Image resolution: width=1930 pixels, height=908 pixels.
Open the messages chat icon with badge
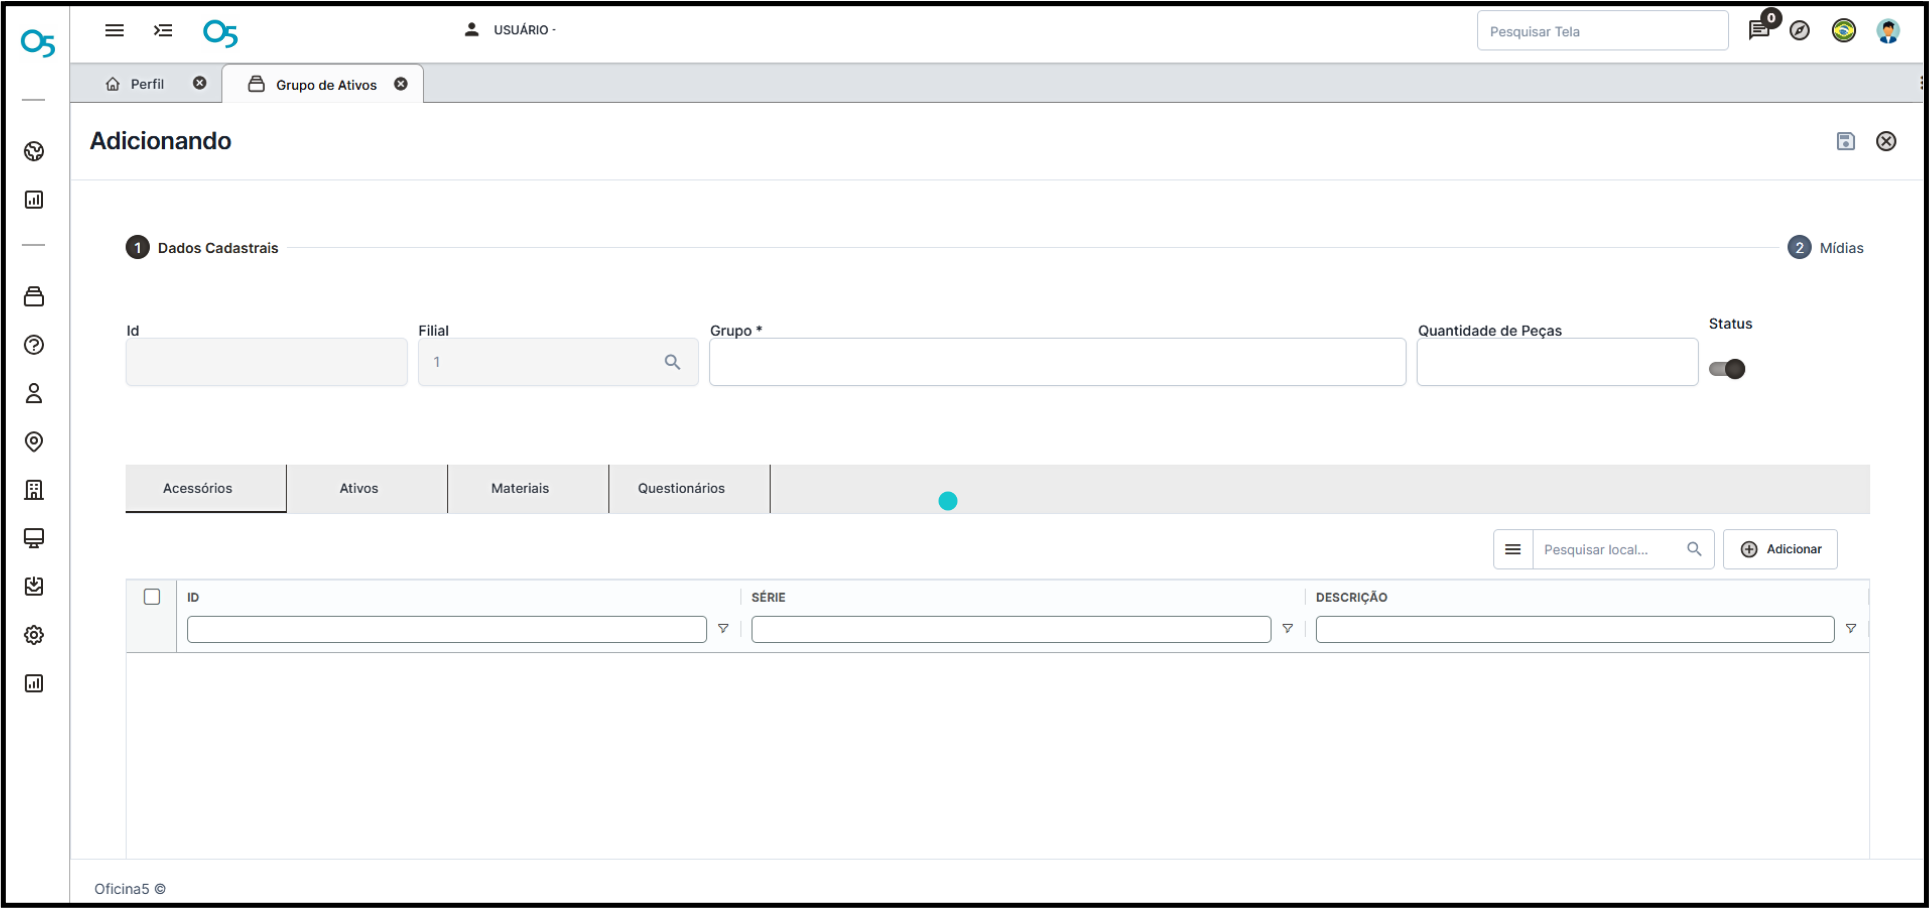[x=1758, y=30]
